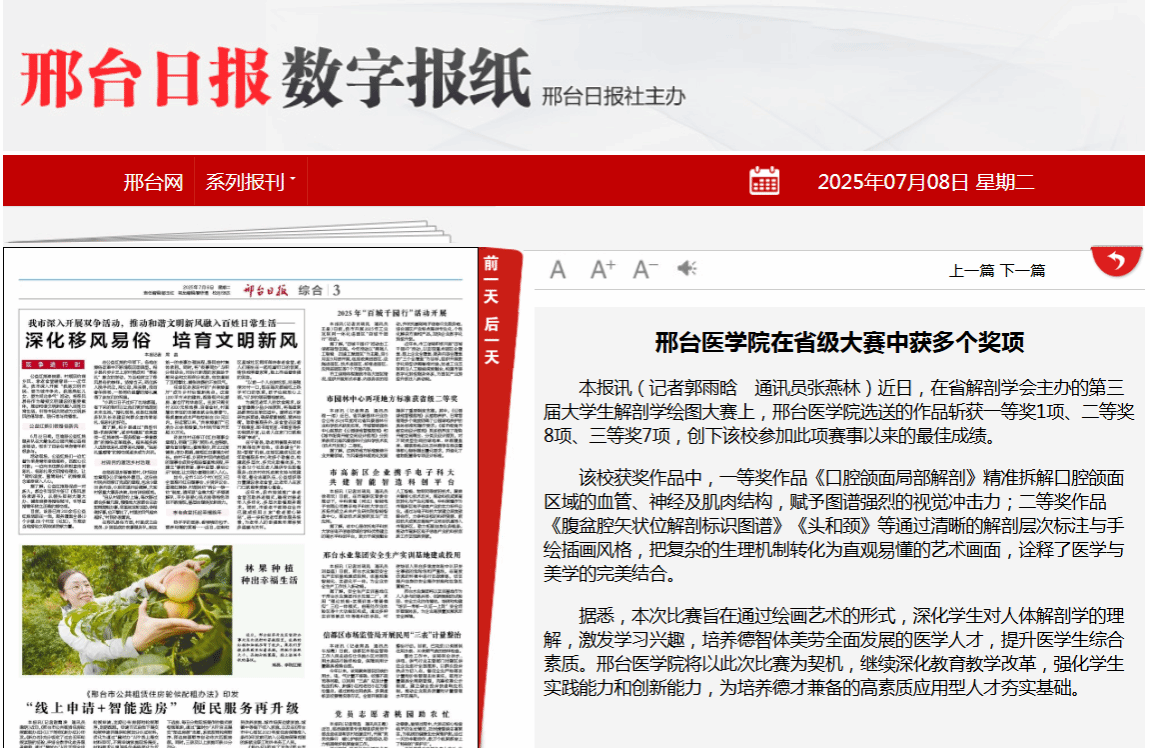Click the date 2025年07月08日 星期二
1150x748 pixels.
click(x=925, y=182)
